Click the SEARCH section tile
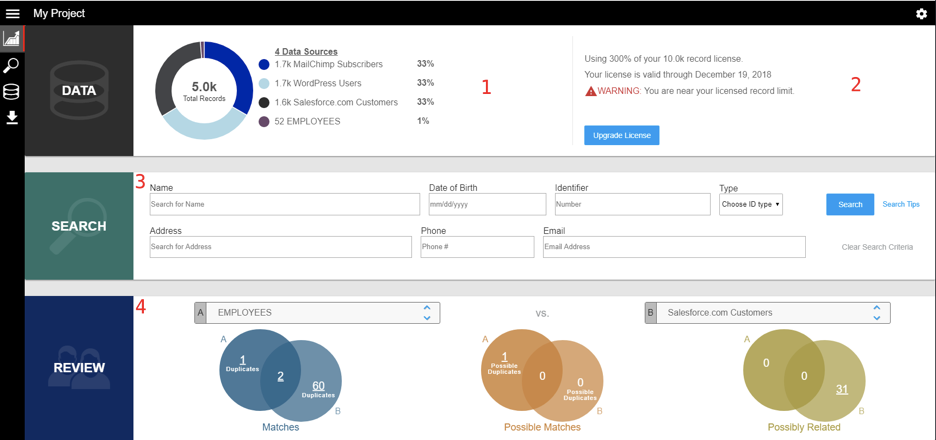Viewport: 936px width, 440px height. [79, 226]
